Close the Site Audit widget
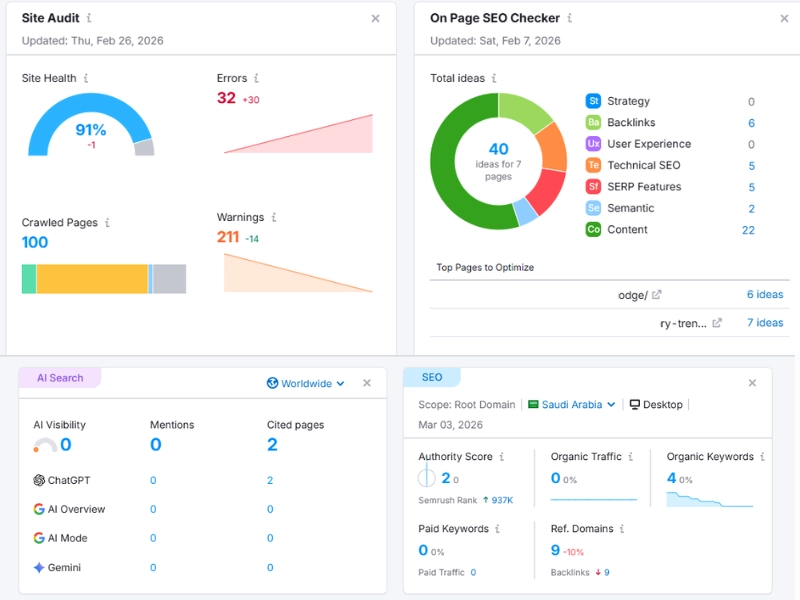800x600 pixels. point(375,18)
